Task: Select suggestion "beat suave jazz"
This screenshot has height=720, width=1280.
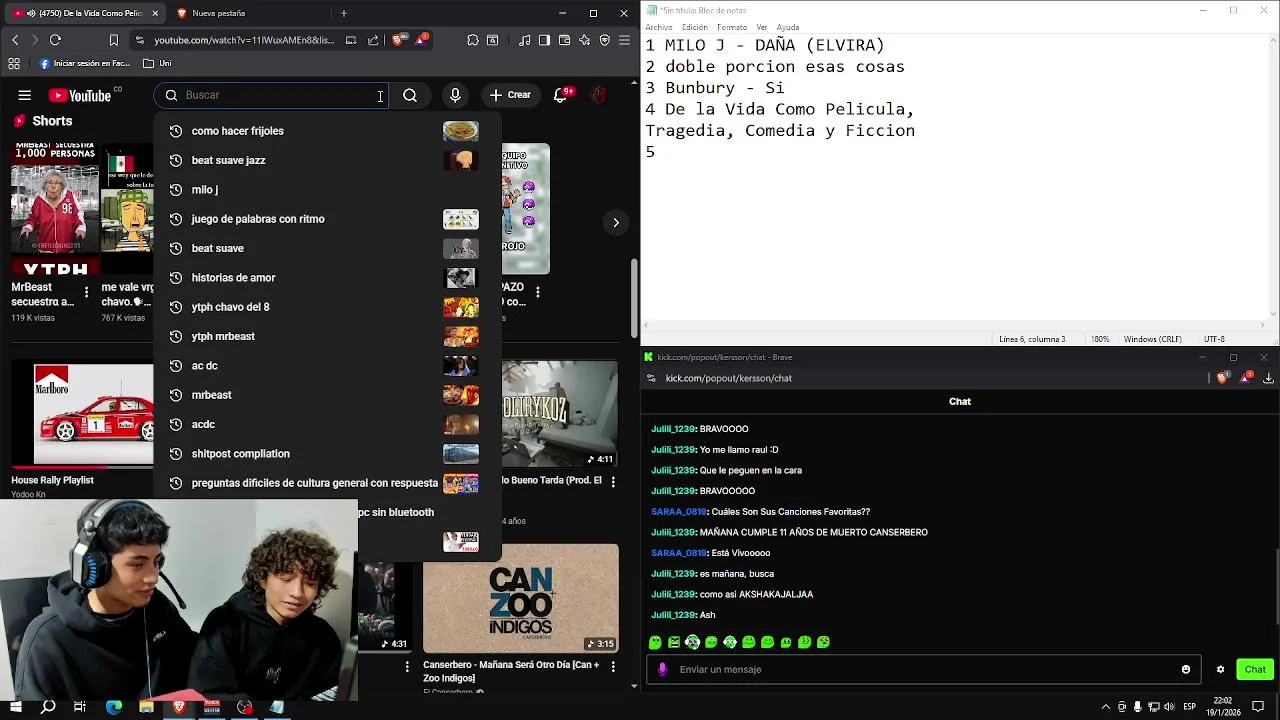Action: (x=327, y=160)
